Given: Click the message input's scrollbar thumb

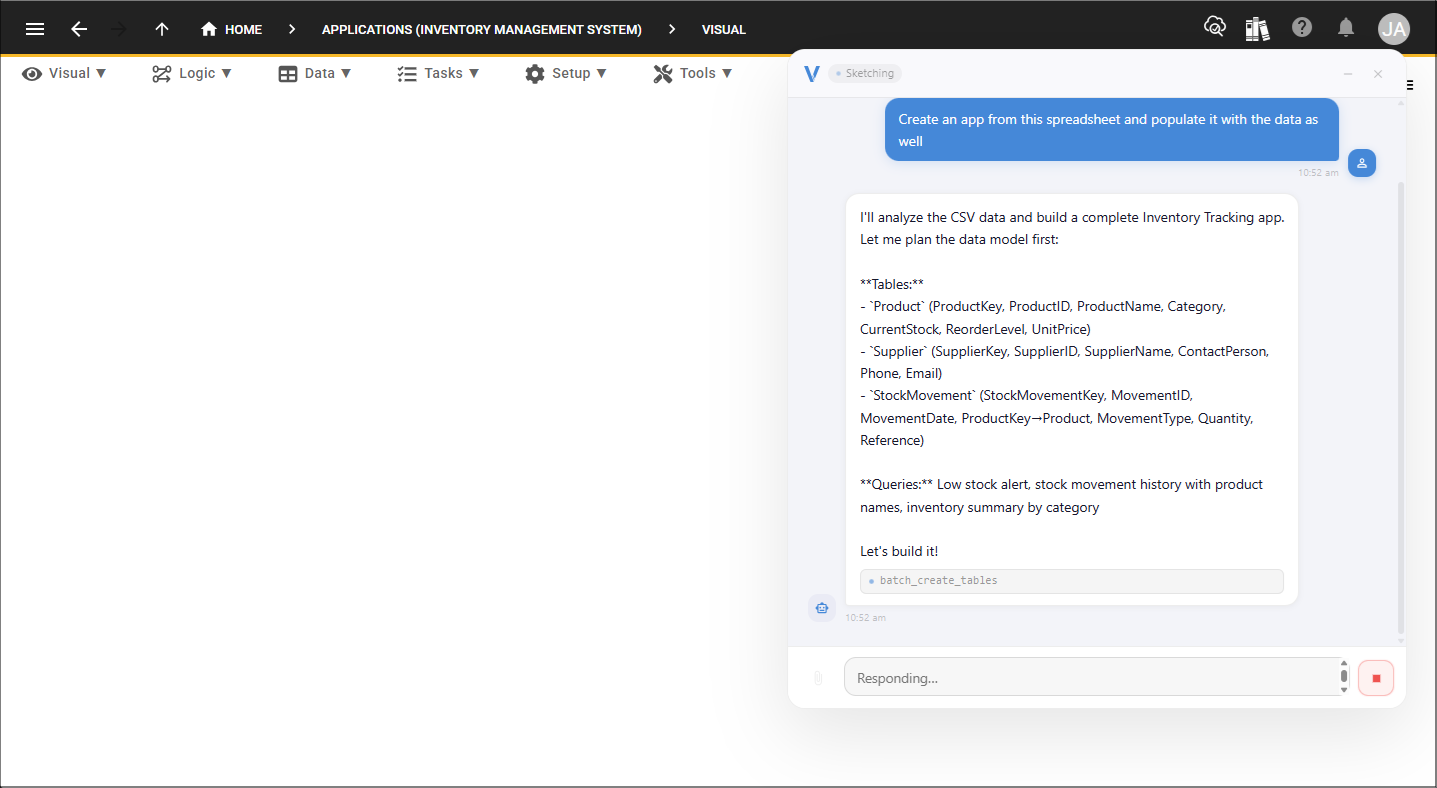Looking at the screenshot, I should tap(1344, 676).
